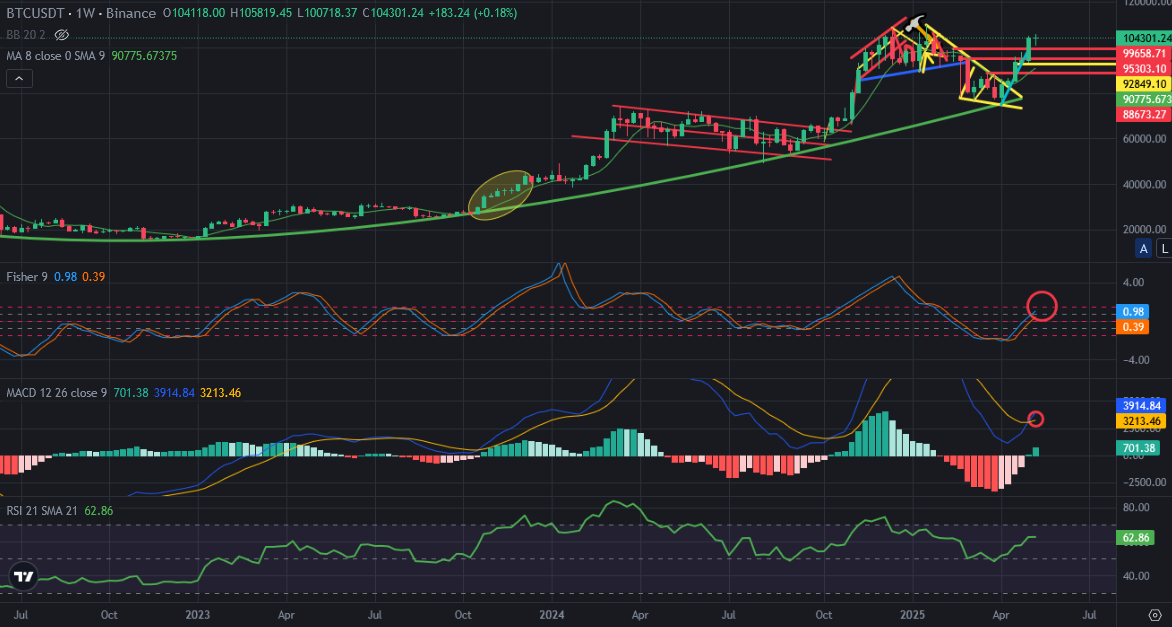The image size is (1172, 627).
Task: Open the BTCUSDT symbol title
Action: (x=35, y=13)
